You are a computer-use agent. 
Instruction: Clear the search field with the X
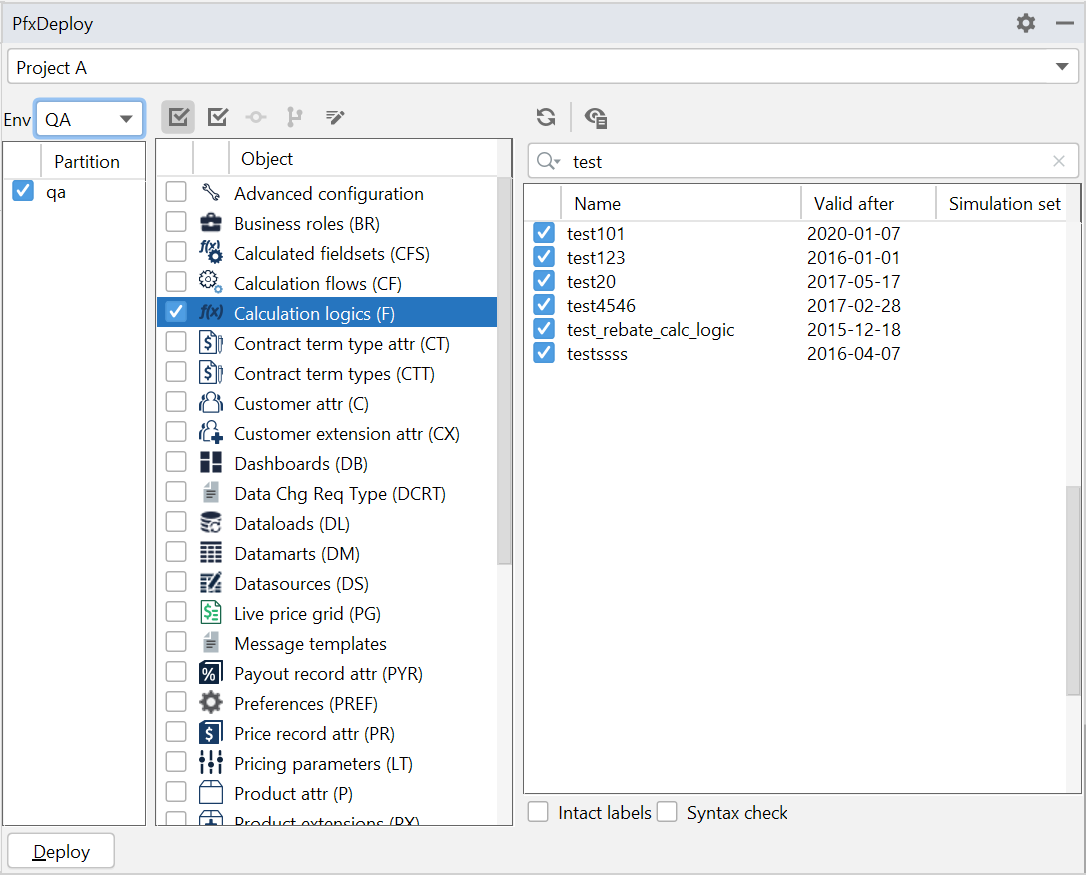point(1059,161)
